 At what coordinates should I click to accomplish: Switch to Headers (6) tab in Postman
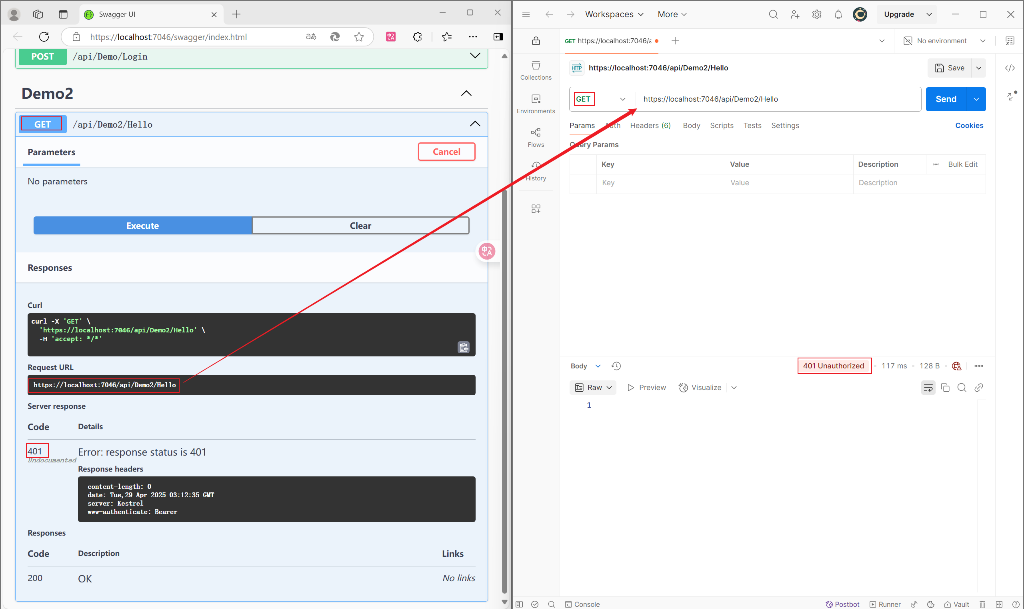(x=650, y=125)
